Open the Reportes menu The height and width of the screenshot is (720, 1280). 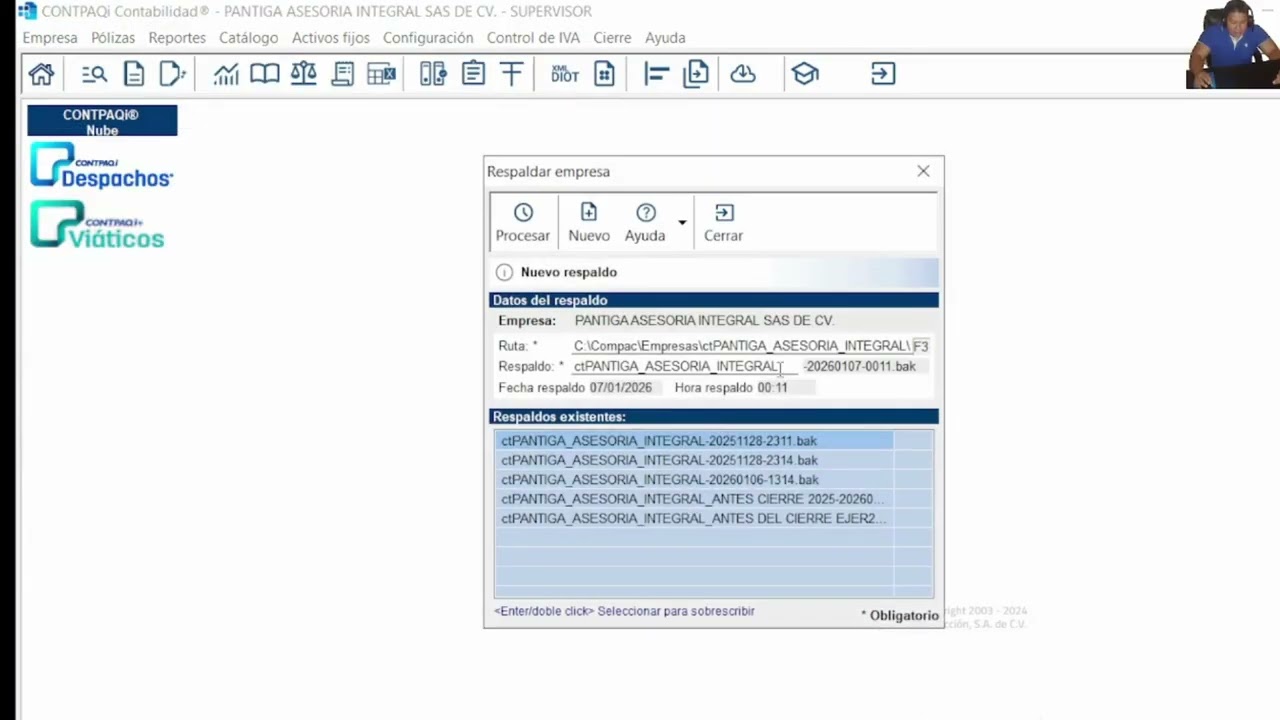177,37
